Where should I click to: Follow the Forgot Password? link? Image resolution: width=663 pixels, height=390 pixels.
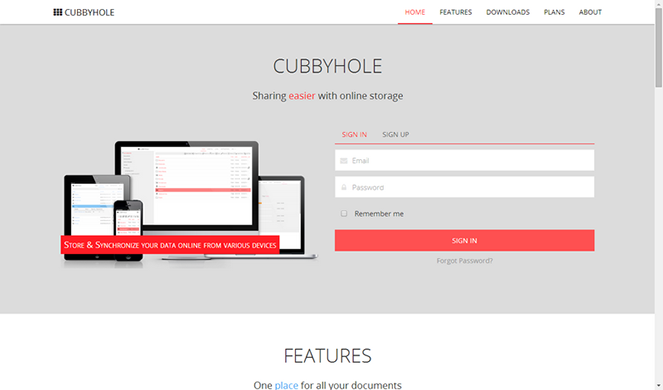click(x=464, y=261)
